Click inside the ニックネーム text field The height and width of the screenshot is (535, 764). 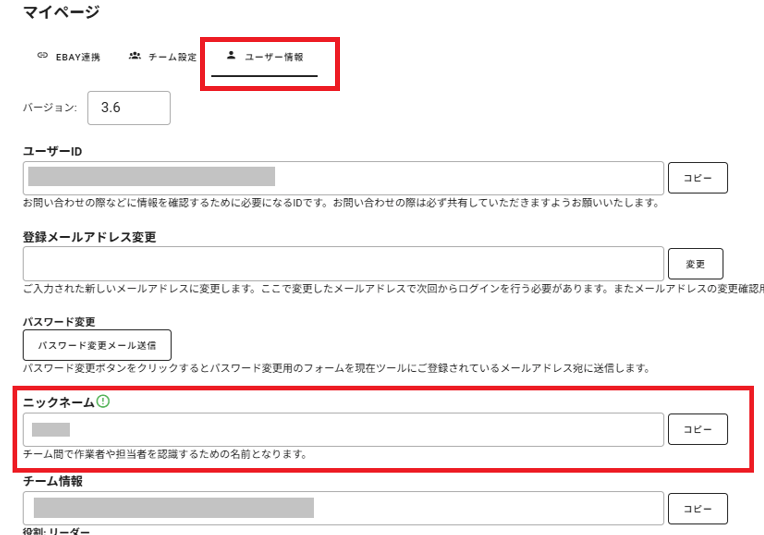[343, 429]
